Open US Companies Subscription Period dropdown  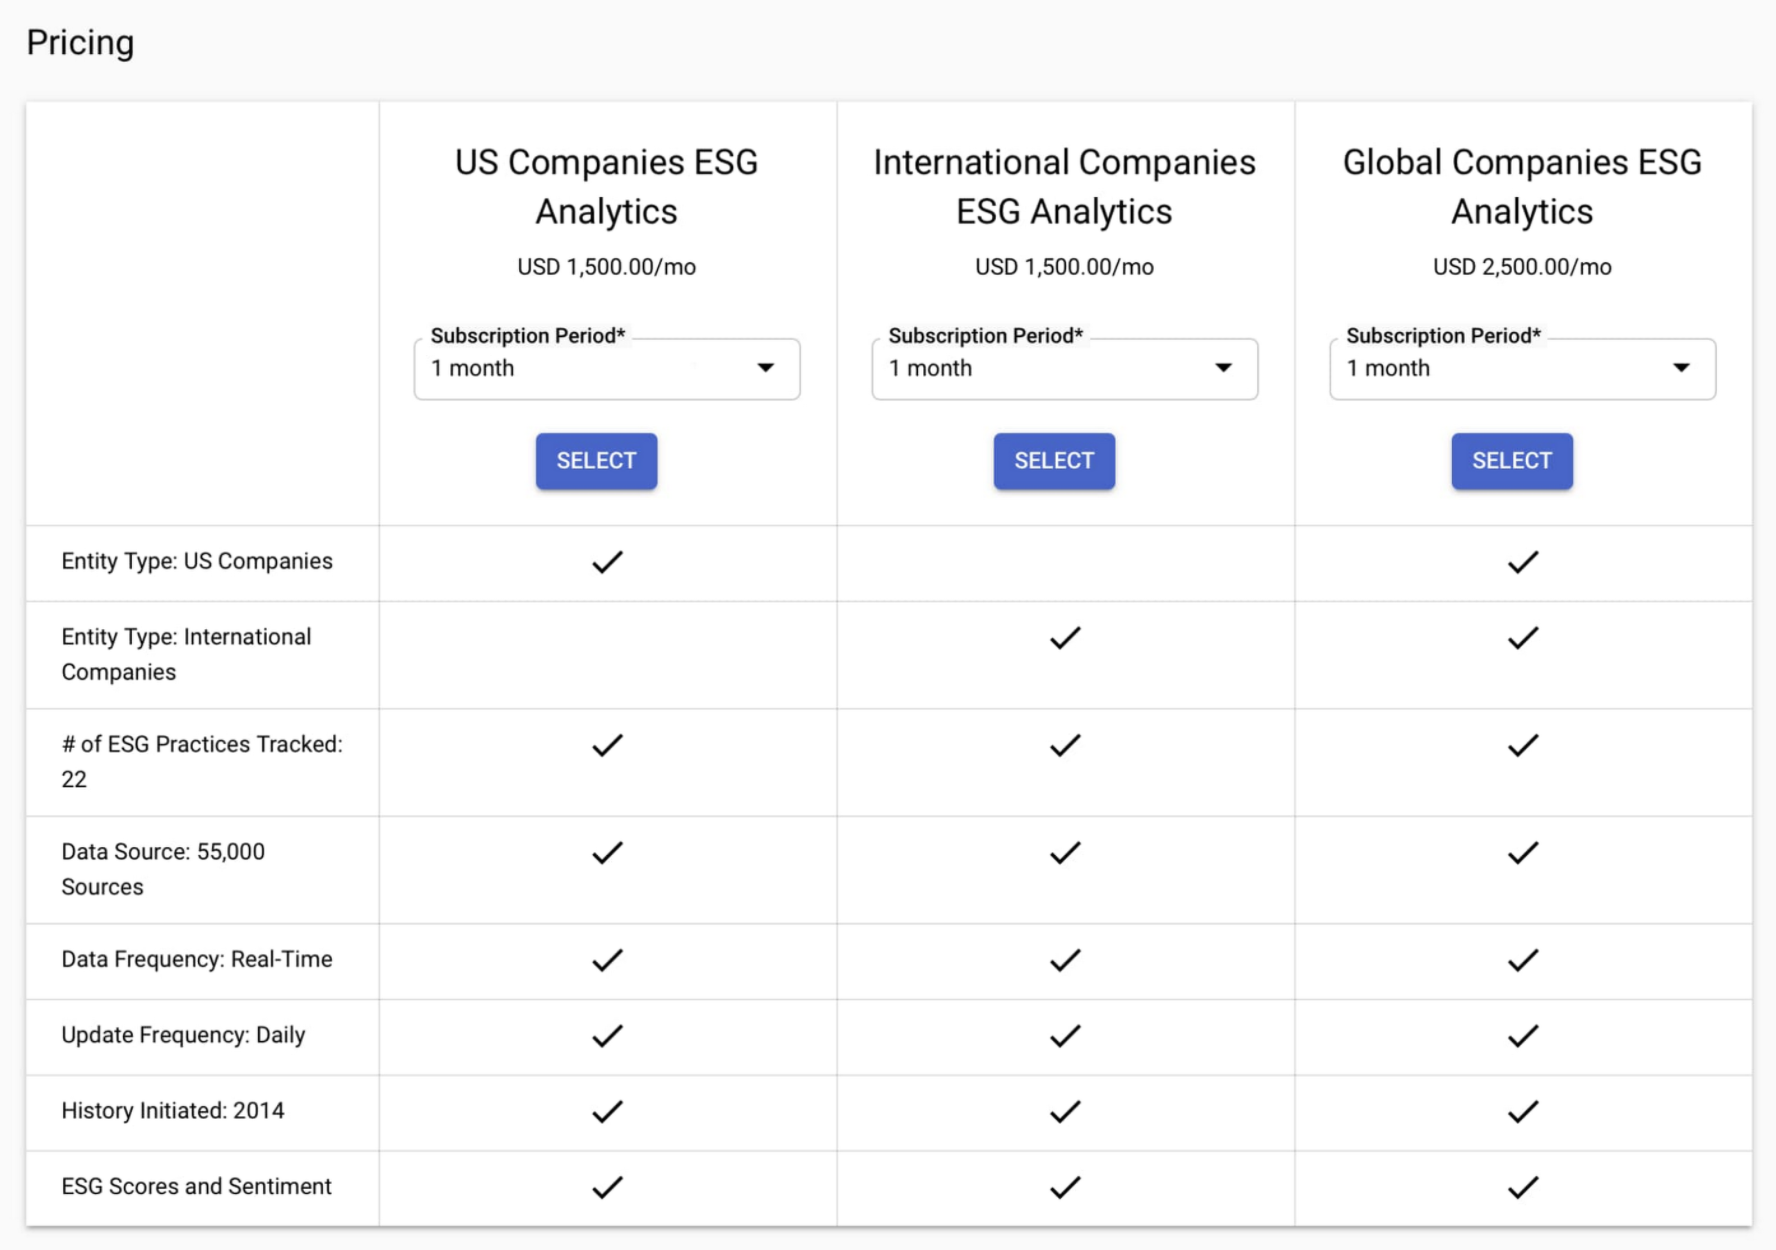606,369
